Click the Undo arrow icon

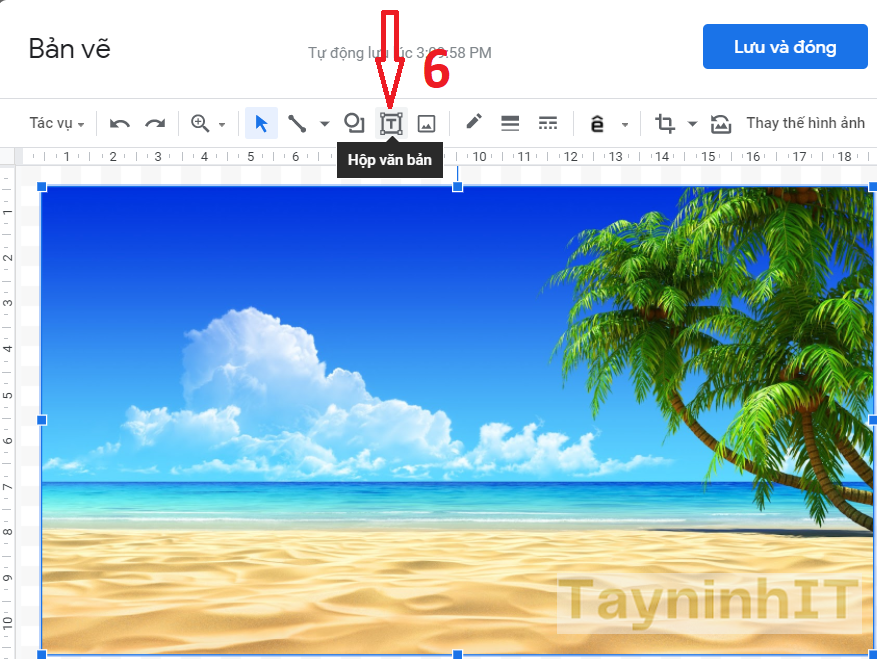pos(120,124)
